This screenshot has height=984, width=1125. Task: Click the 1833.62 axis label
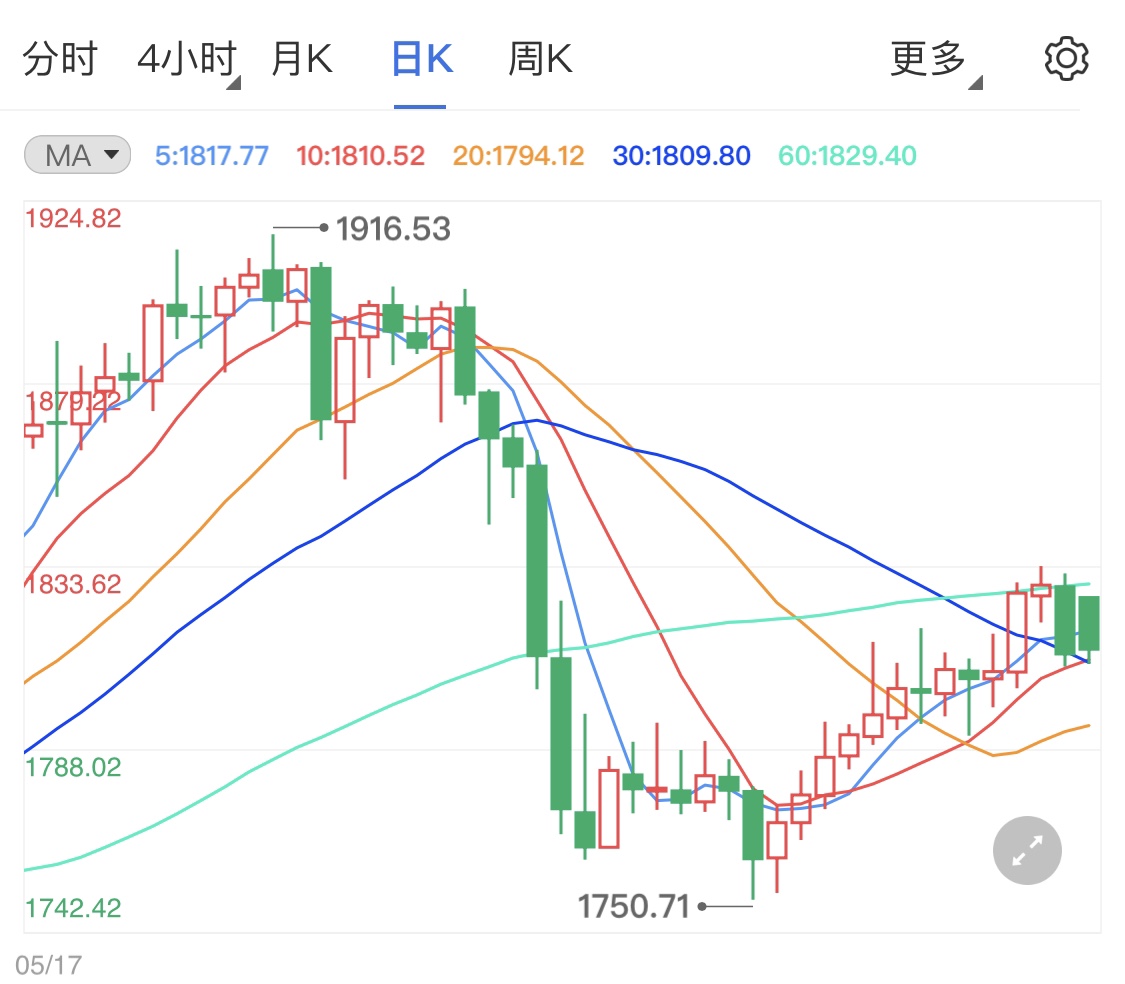click(x=73, y=584)
